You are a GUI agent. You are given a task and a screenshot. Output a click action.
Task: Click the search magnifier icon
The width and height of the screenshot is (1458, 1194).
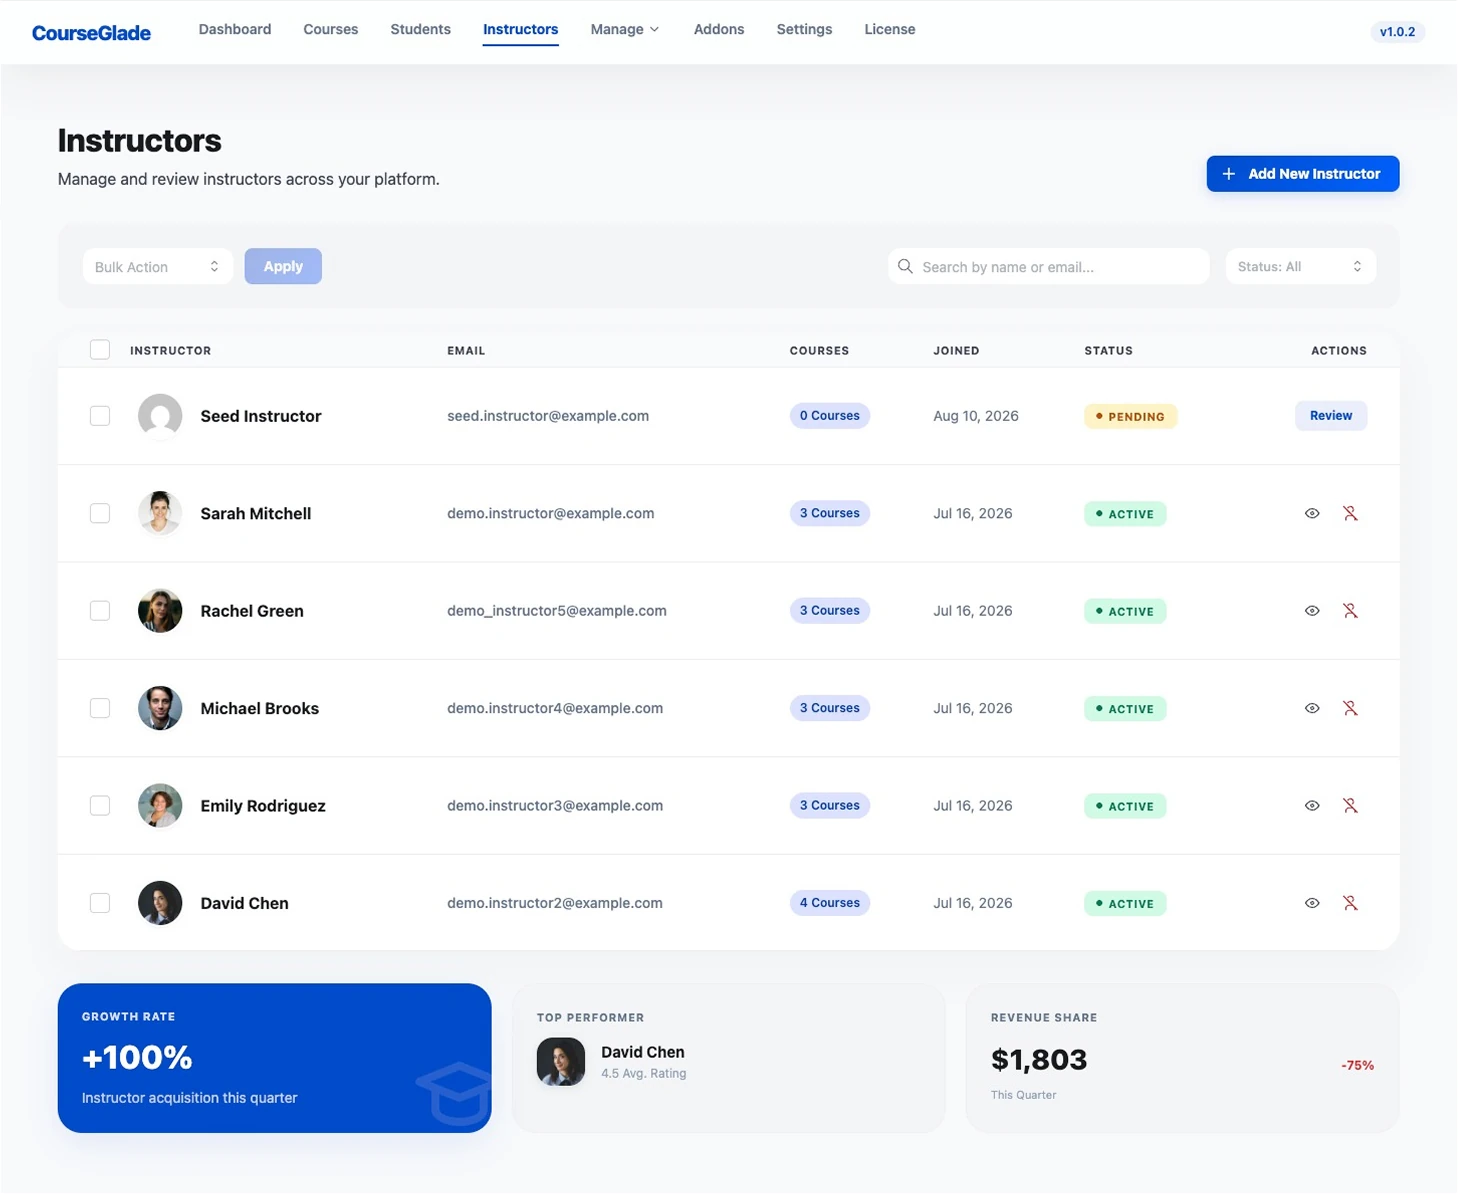tap(905, 266)
